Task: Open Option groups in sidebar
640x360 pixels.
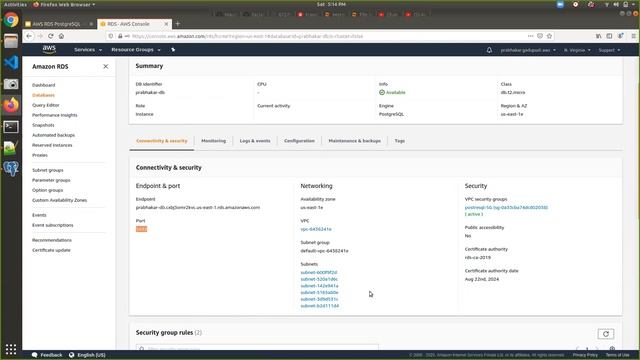Action: point(47,190)
